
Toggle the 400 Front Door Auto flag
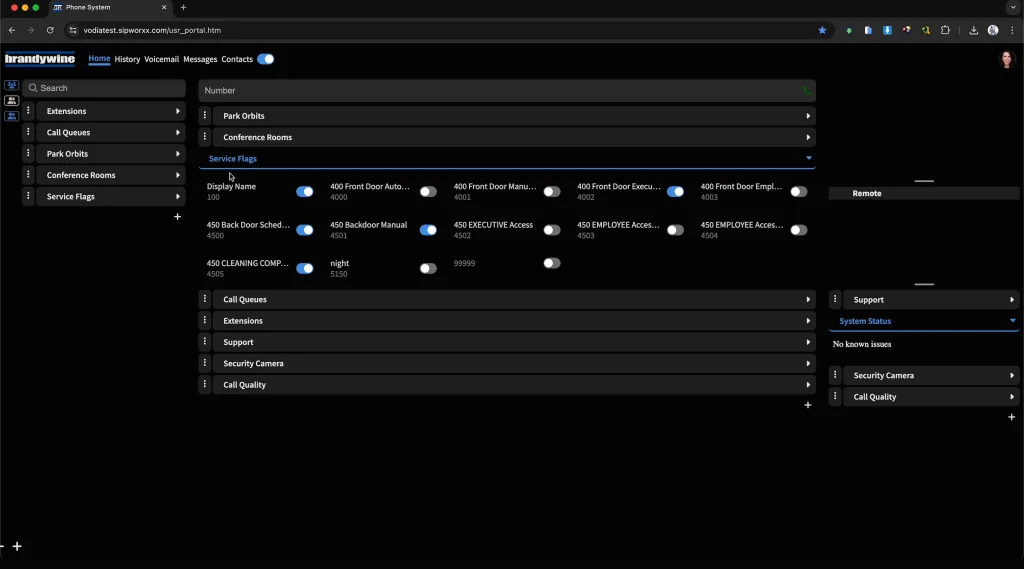tap(428, 191)
